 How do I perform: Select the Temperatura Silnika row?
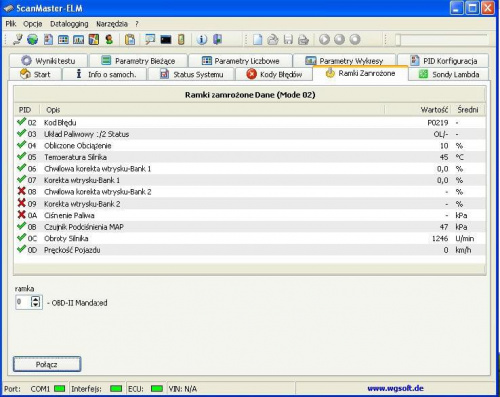point(250,157)
